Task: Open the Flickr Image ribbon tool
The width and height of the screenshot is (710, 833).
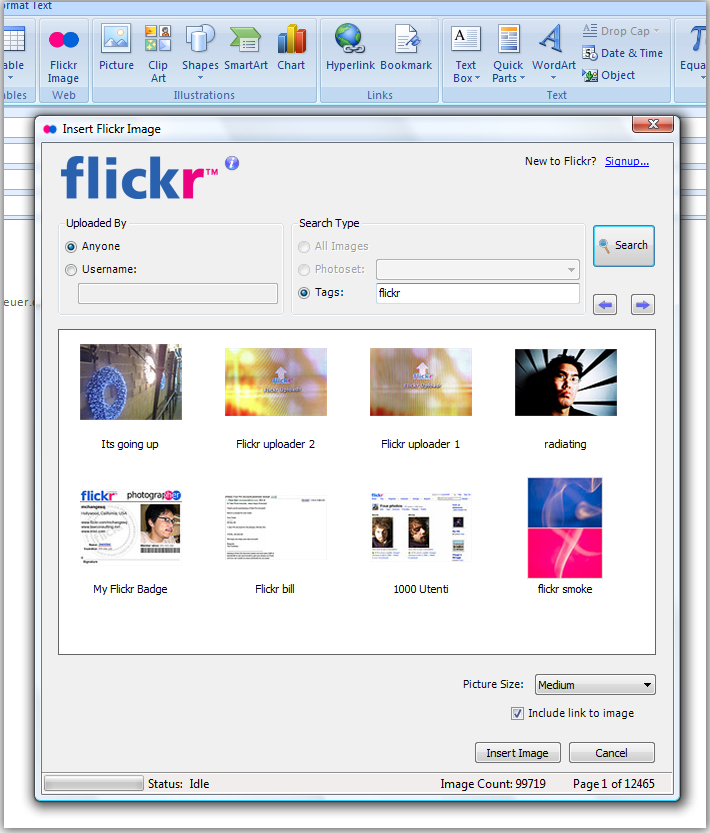Action: (63, 54)
